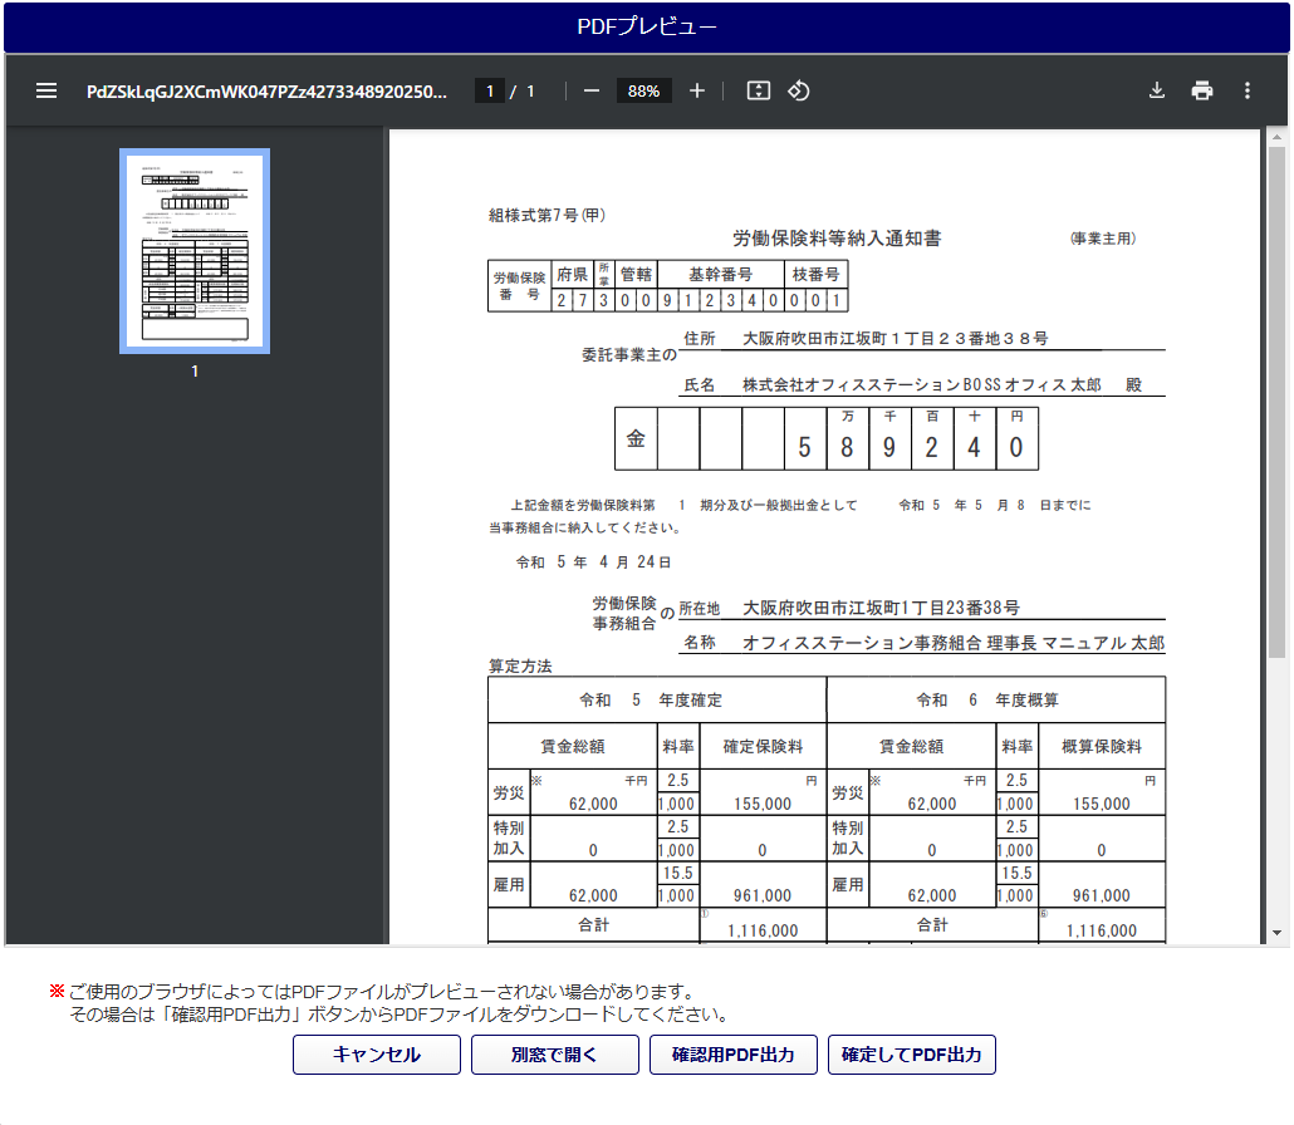Screen dimensions: 1294x1125
Task: Click the PDFプレビュー title bar
Action: point(646,27)
